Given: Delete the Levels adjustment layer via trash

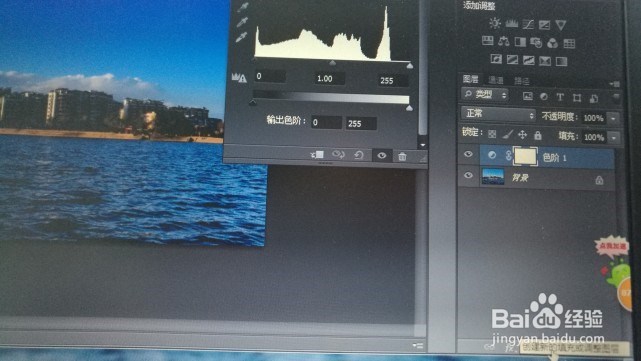Looking at the screenshot, I should coord(402,156).
